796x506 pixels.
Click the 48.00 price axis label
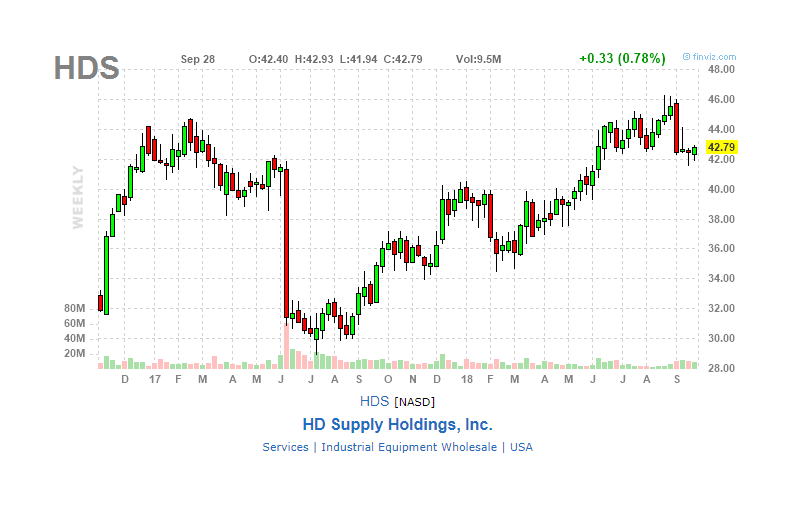(721, 70)
